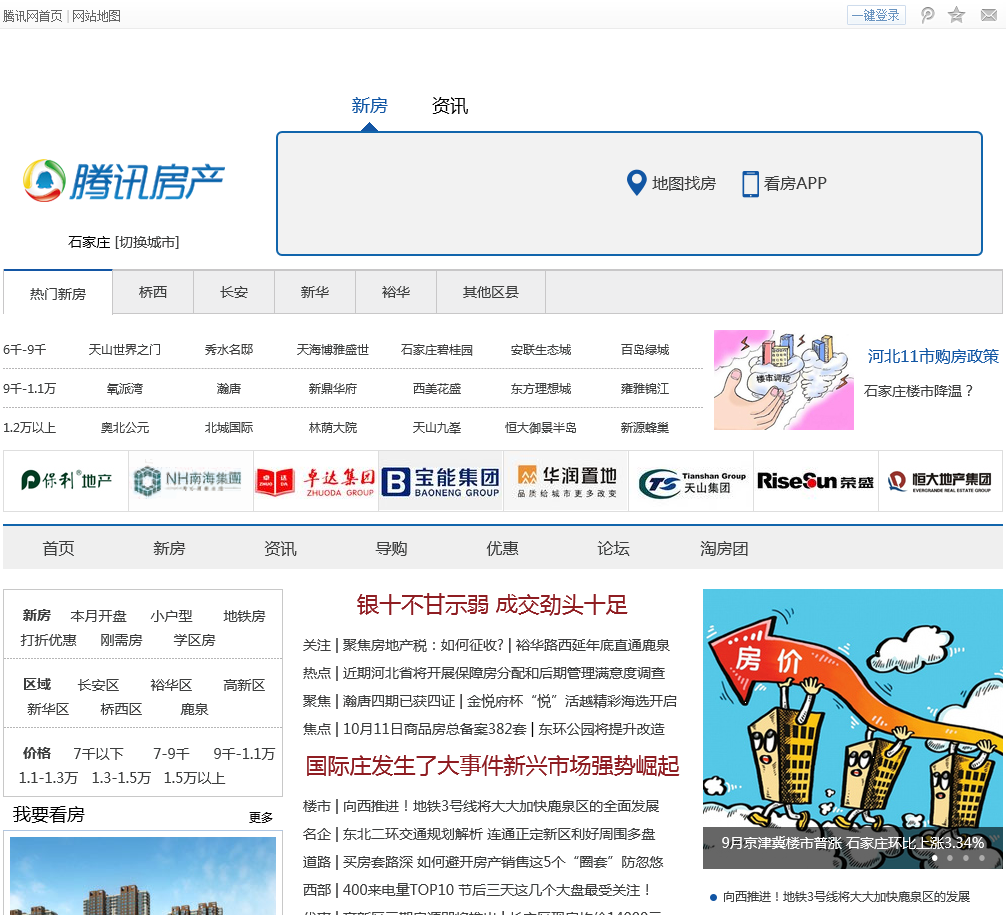Image resolution: width=1006 pixels, height=915 pixels.
Task: Open 淘房团 in the navigation bar
Action: pos(724,548)
